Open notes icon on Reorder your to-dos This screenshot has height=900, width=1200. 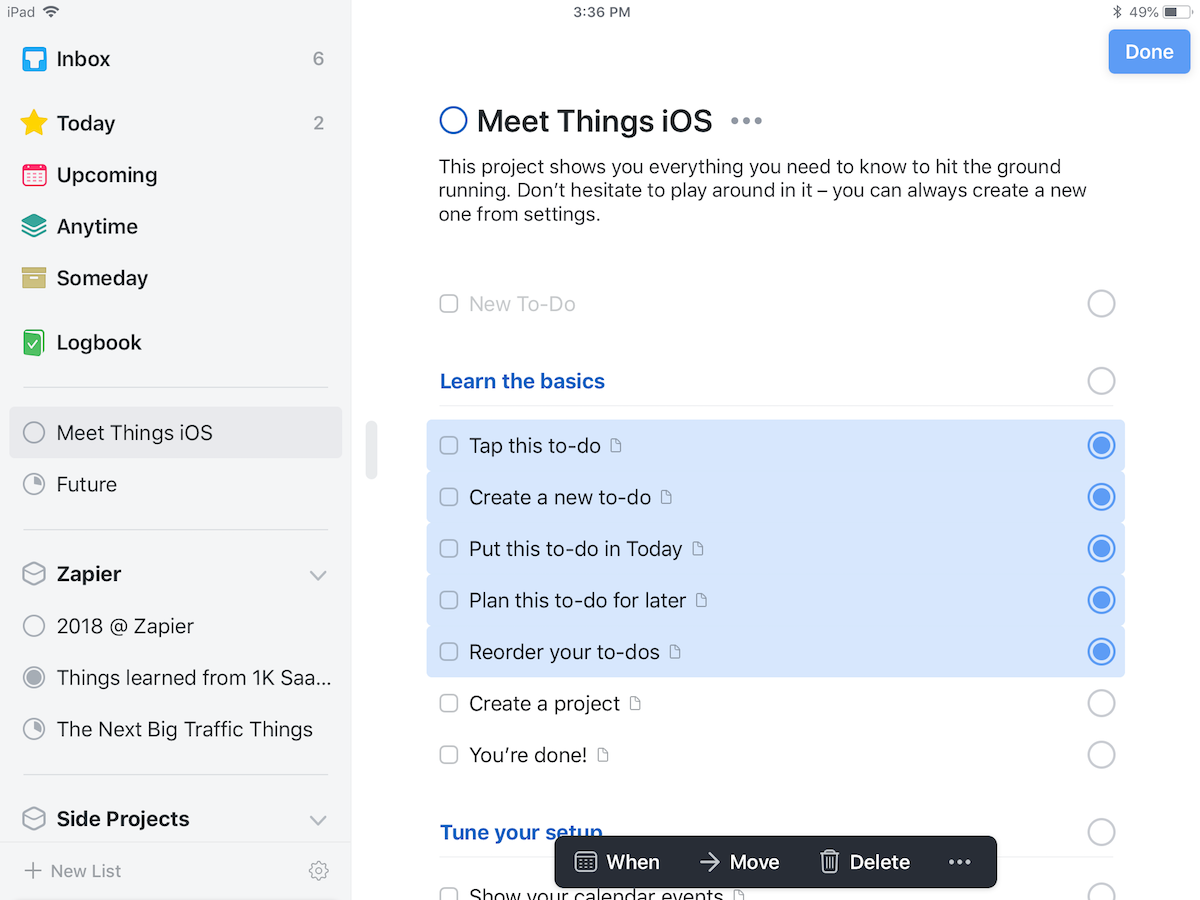(675, 652)
